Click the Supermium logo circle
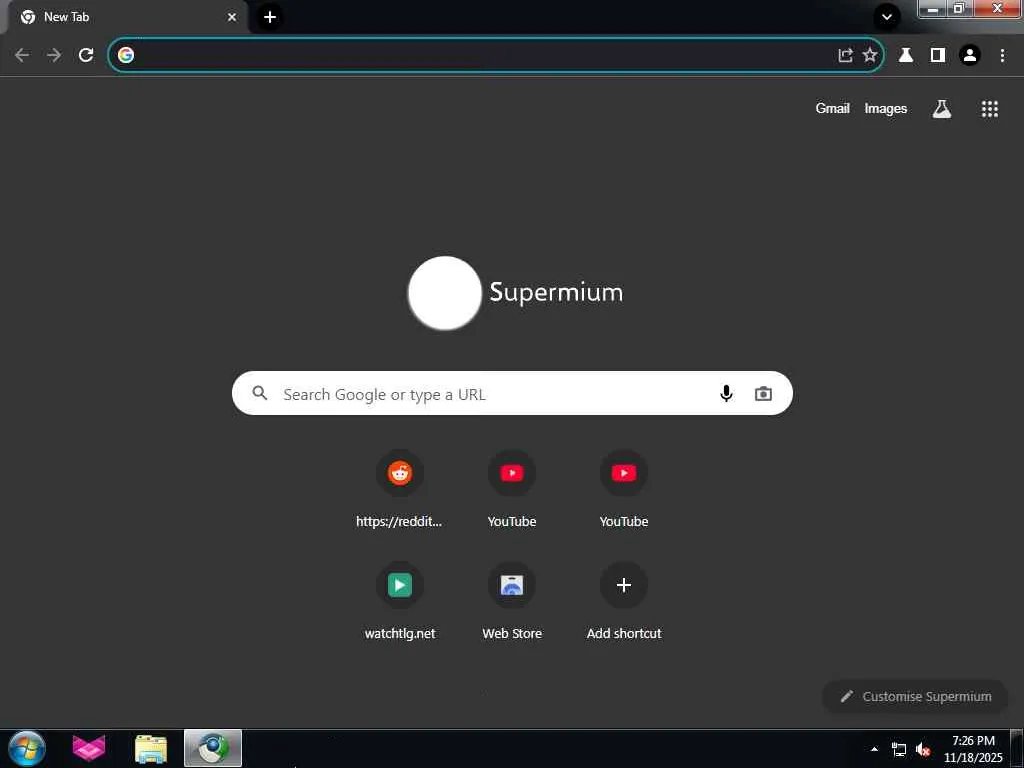The image size is (1024, 768). pos(445,293)
